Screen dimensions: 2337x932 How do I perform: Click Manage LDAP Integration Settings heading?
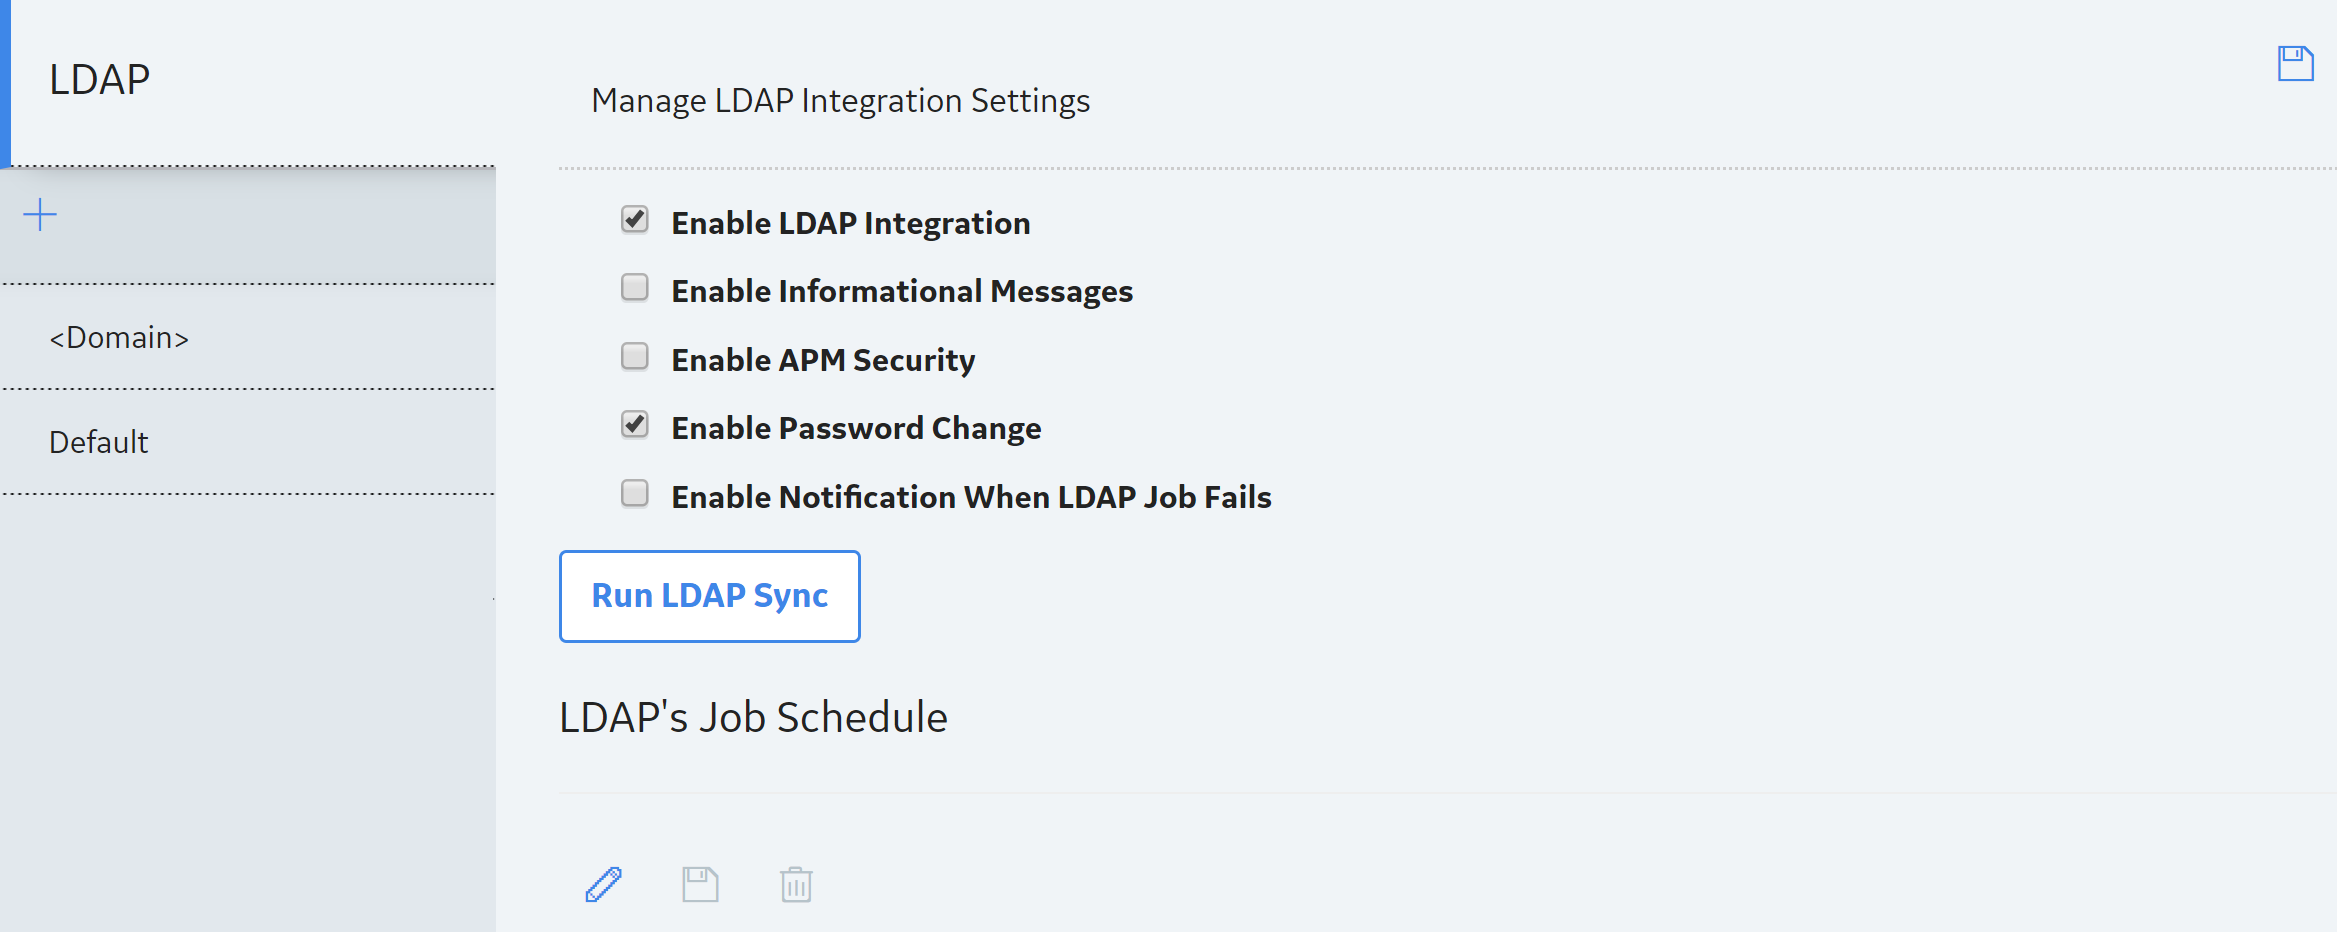click(841, 101)
